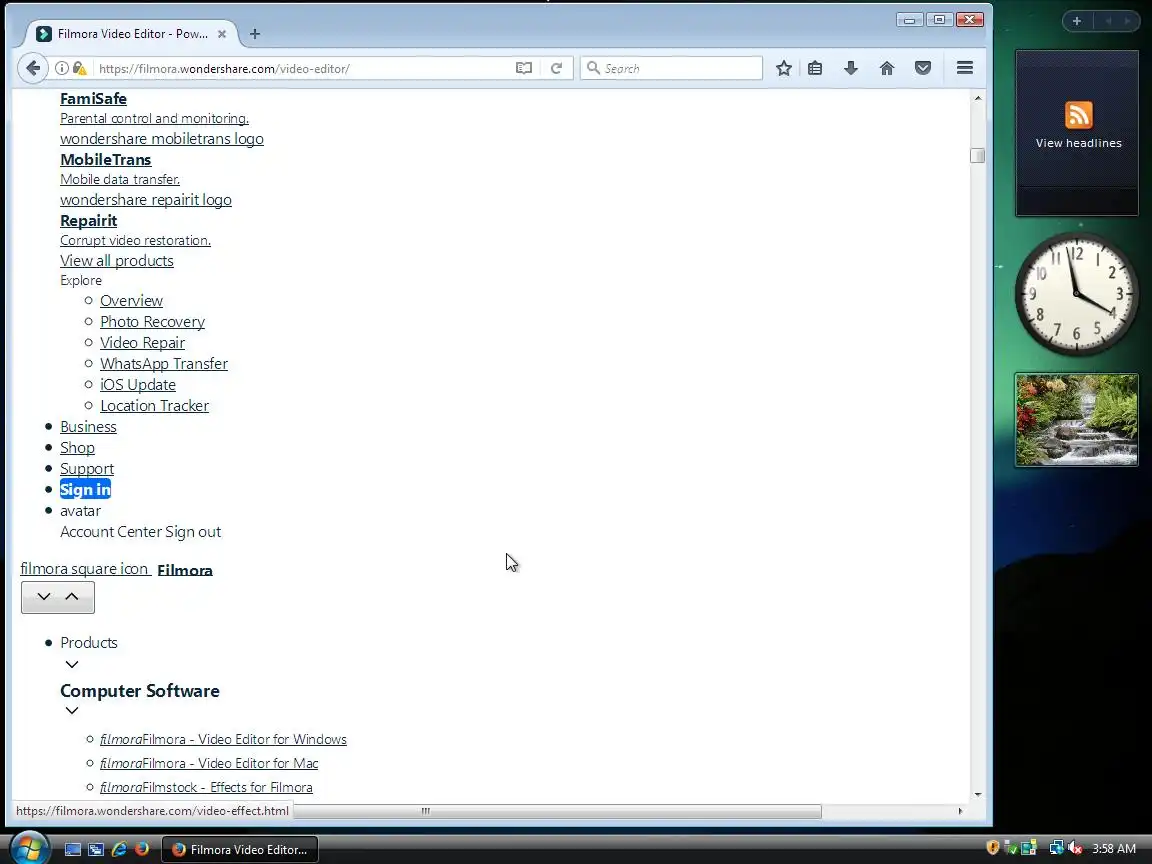This screenshot has width=1152, height=864.
Task: Open the WhatsApp Transfer link
Action: (x=164, y=364)
